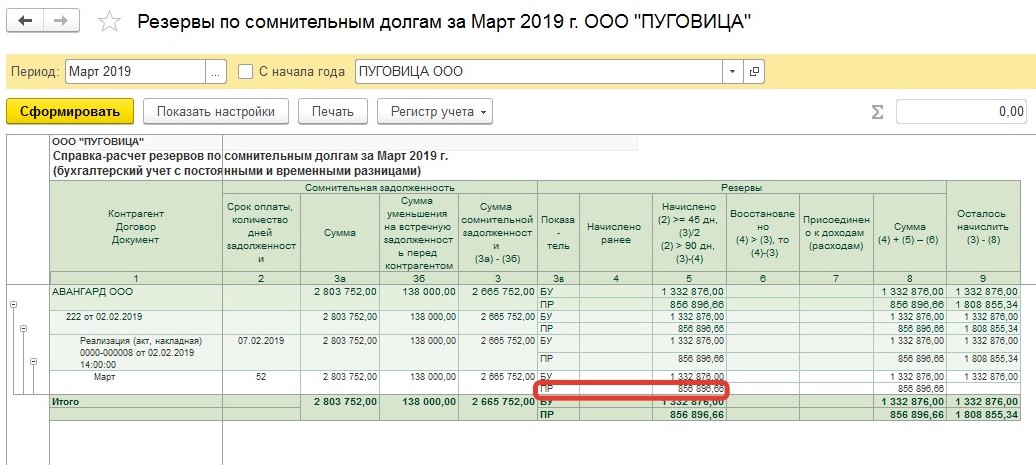Click 'Показать настройки' button
Viewport: 1036px width, 465px height.
215,111
